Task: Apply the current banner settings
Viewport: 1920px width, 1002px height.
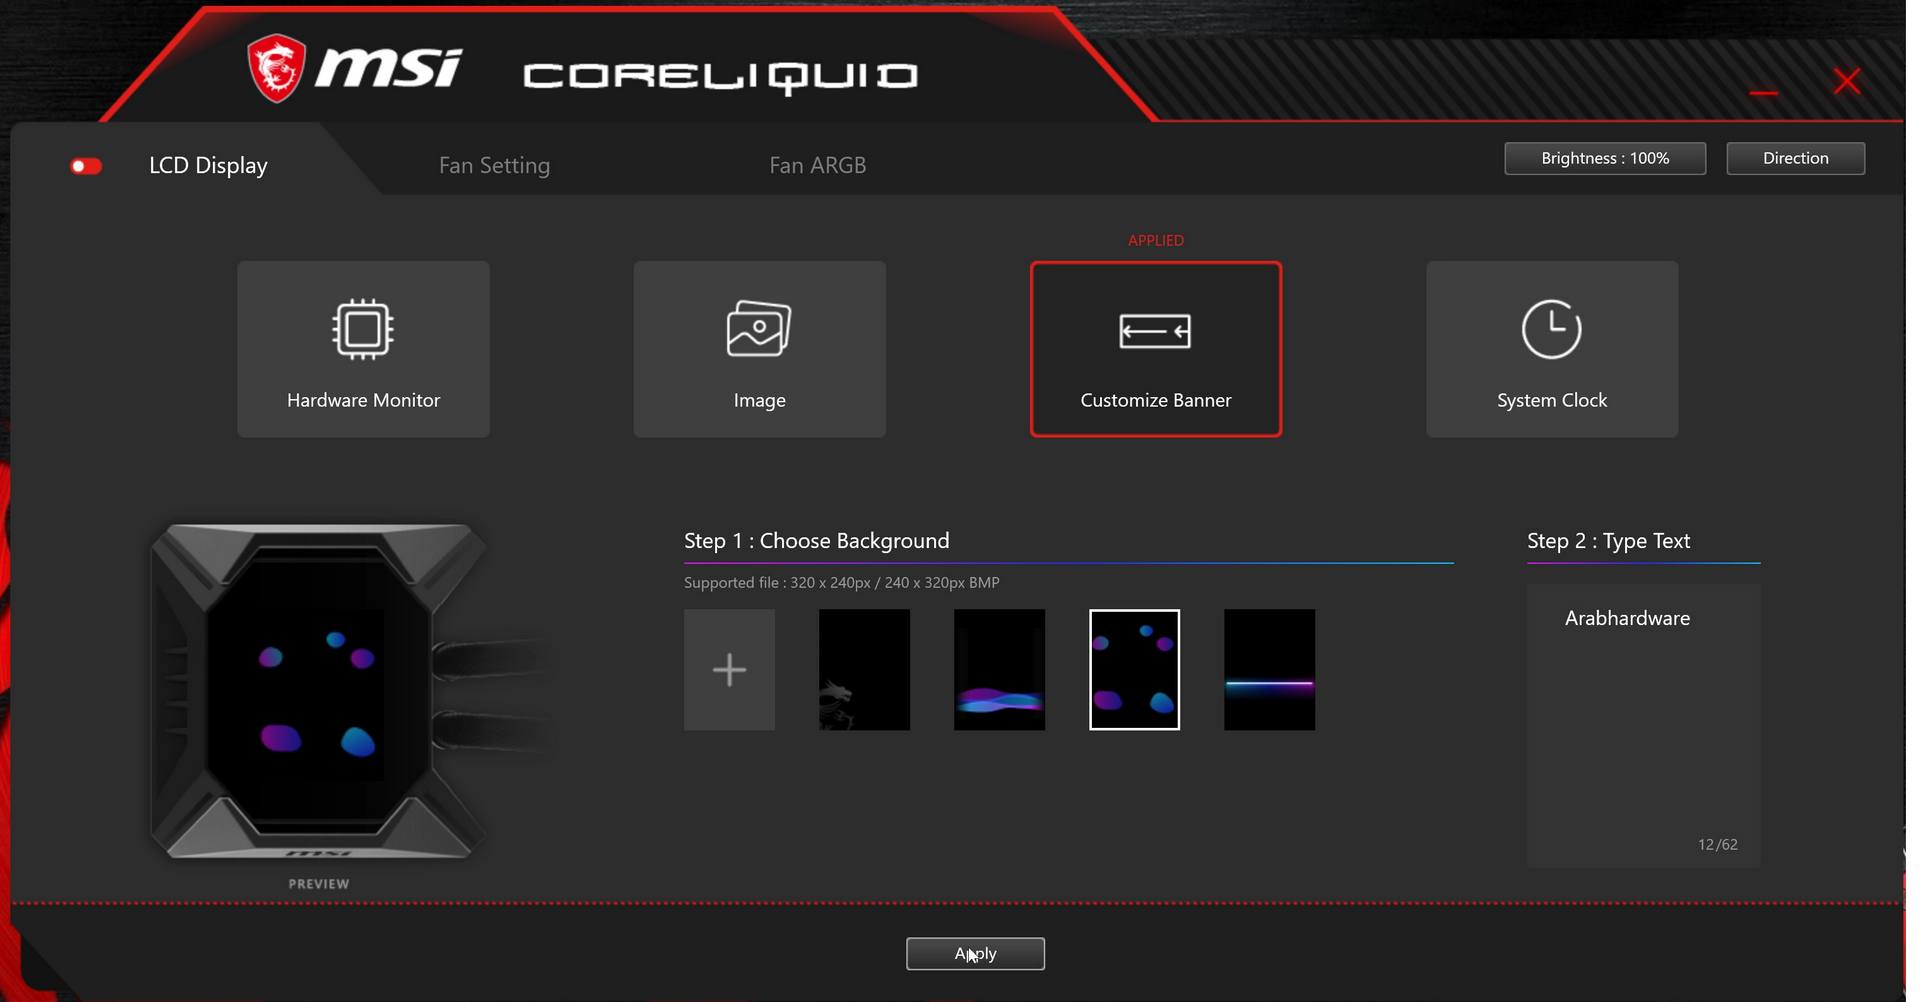Action: (x=975, y=953)
